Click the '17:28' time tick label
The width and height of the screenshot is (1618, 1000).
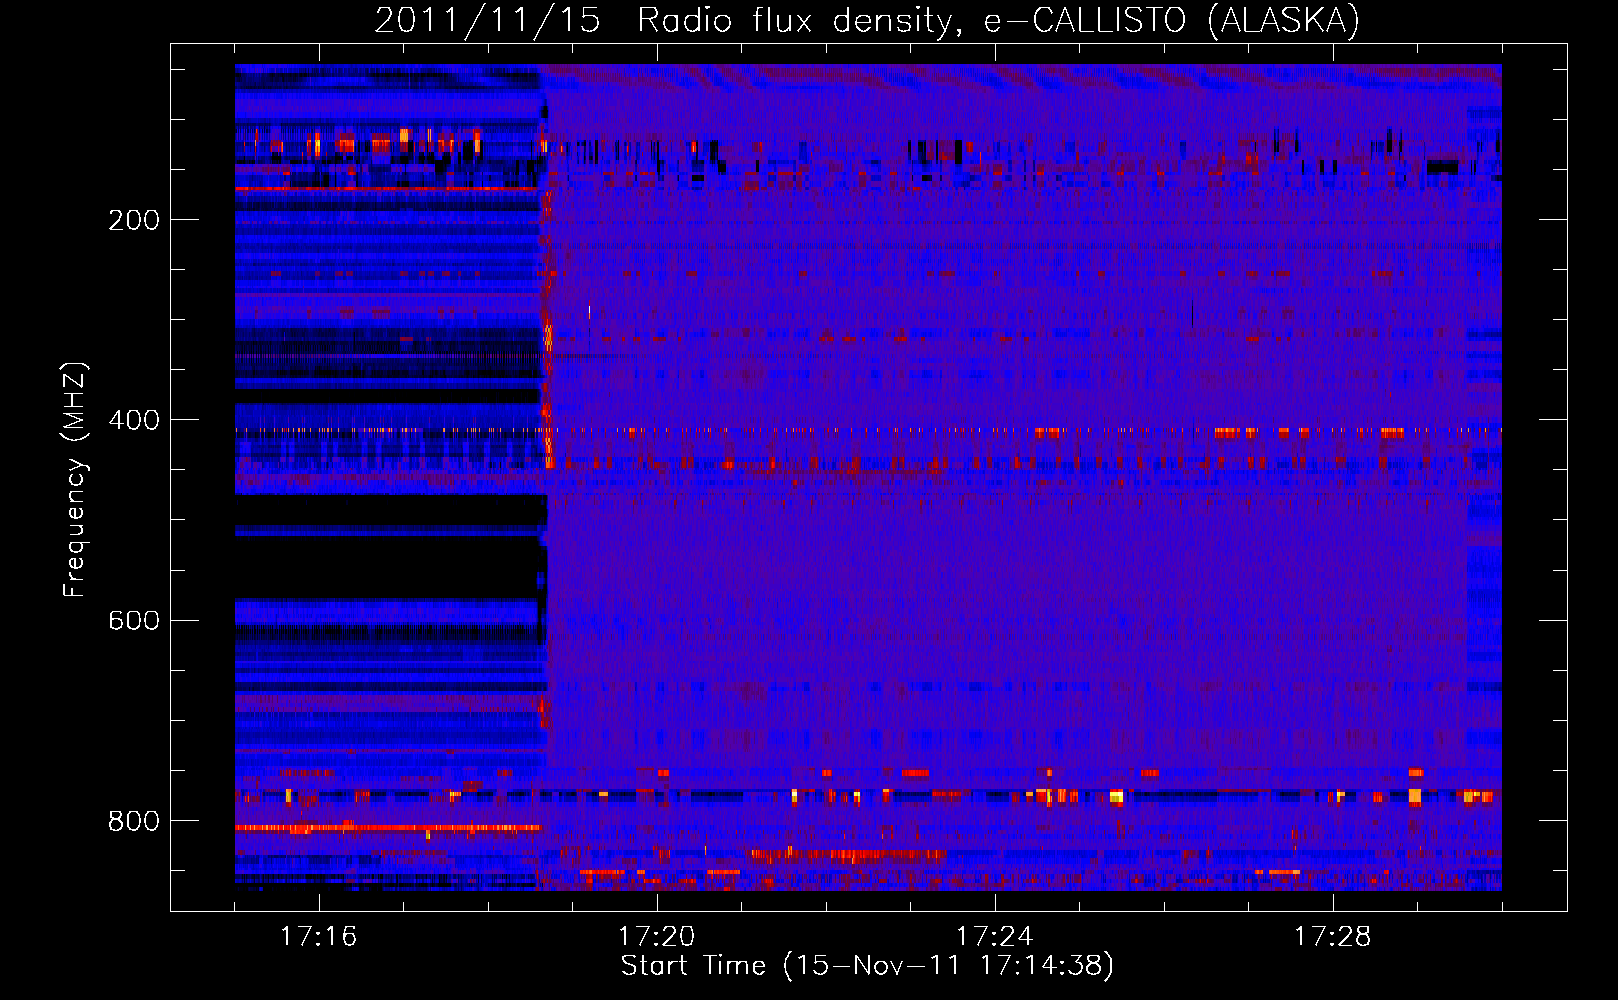coord(1332,936)
